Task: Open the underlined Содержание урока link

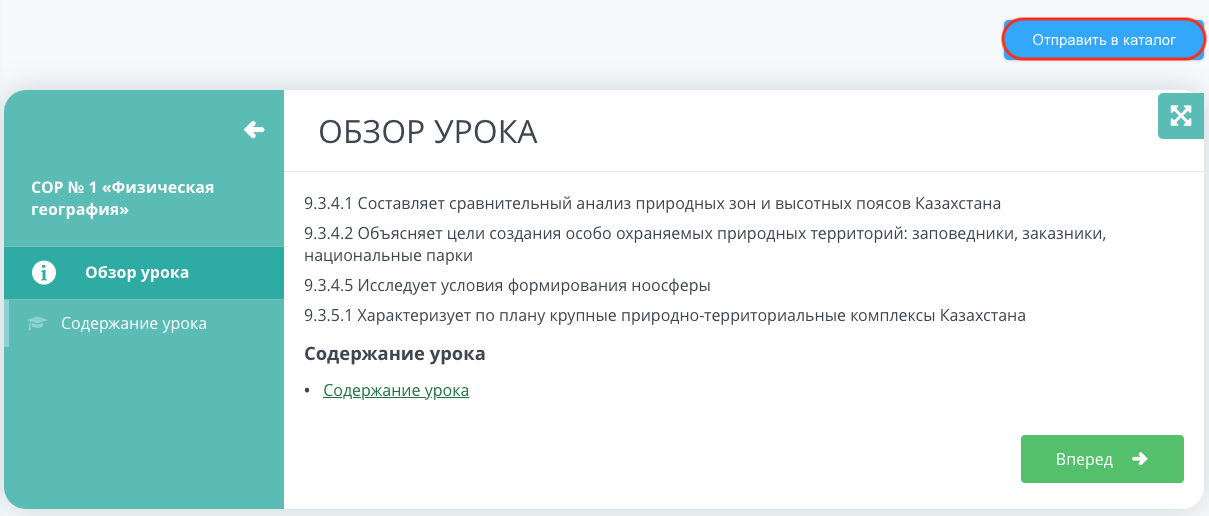Action: [396, 390]
